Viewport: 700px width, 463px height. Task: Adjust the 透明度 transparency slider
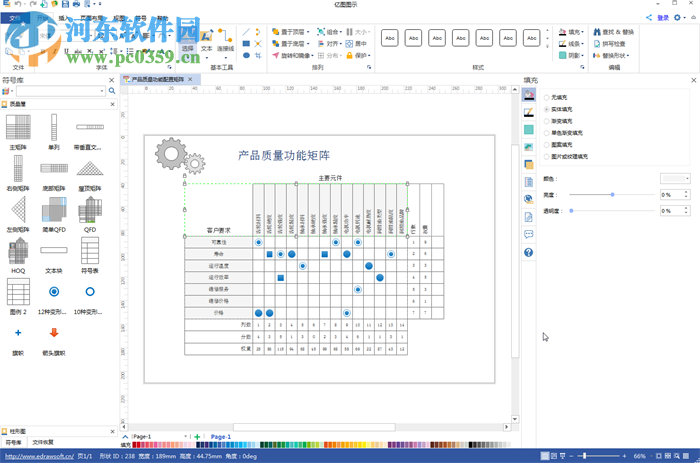pos(612,211)
